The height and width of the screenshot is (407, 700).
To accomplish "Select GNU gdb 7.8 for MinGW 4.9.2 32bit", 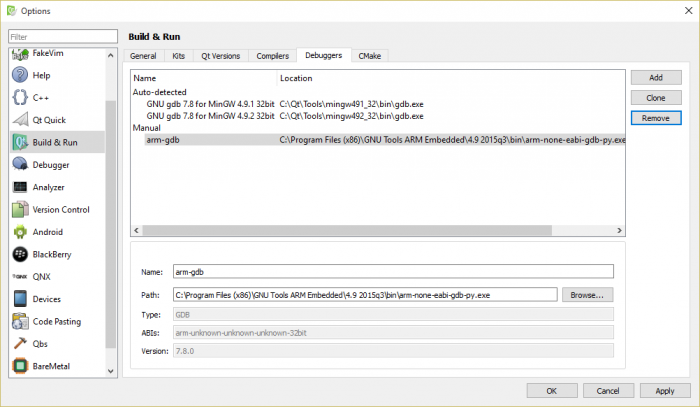I will pos(210,116).
